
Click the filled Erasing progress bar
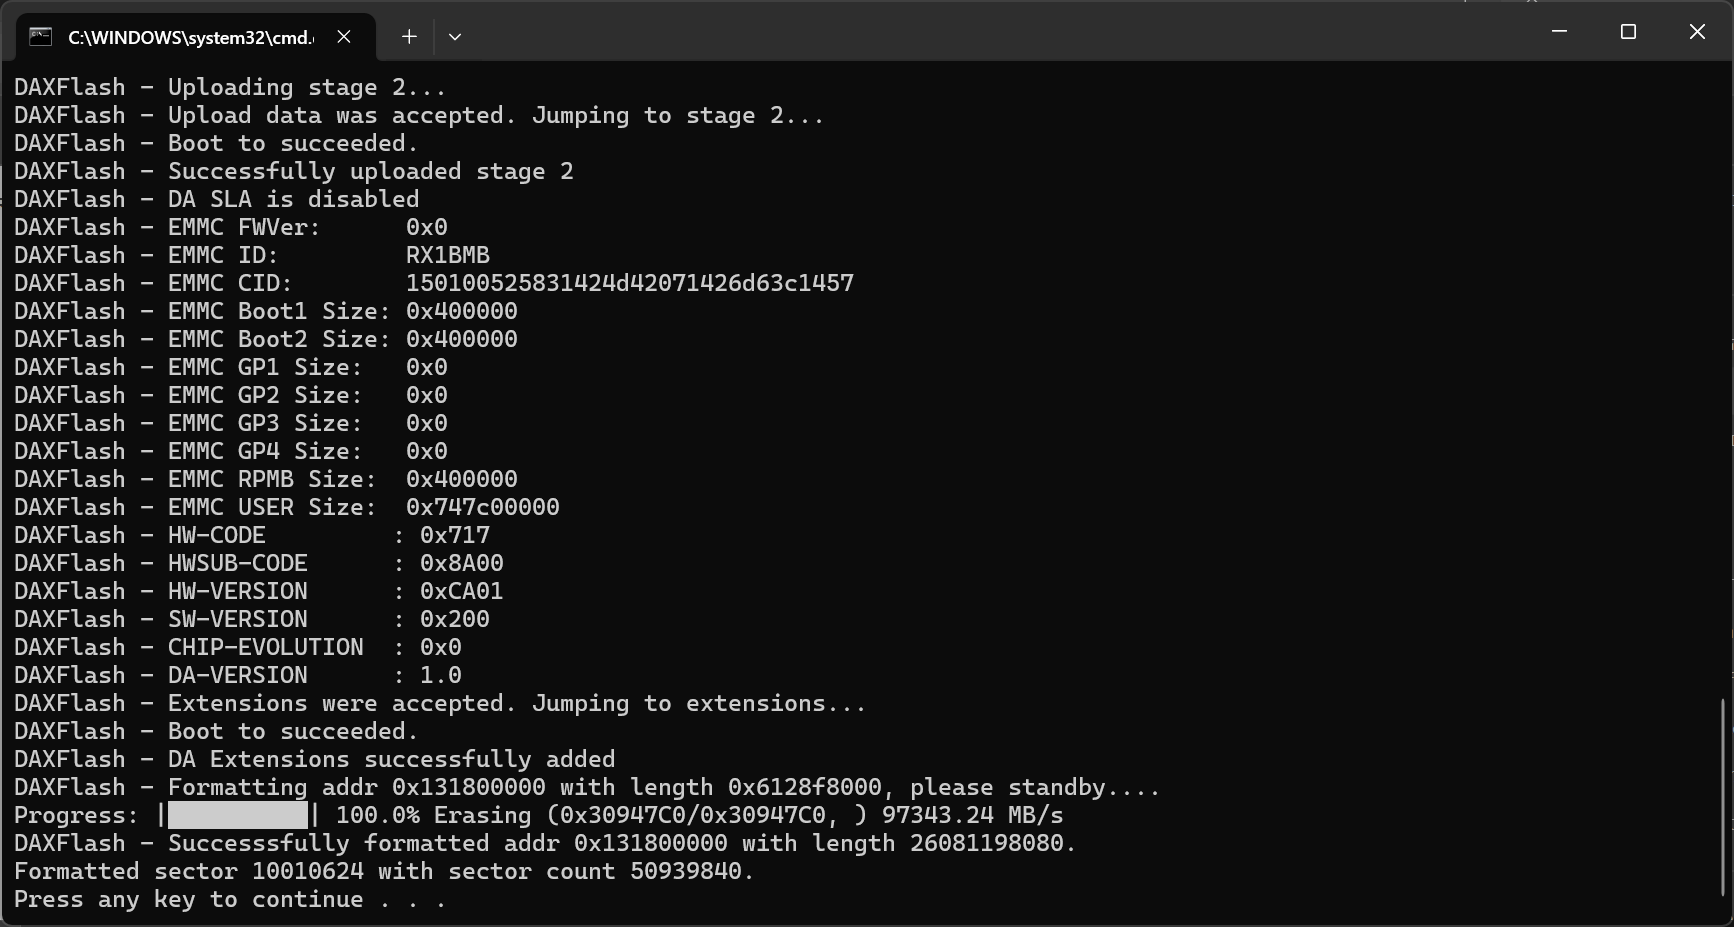[238, 815]
